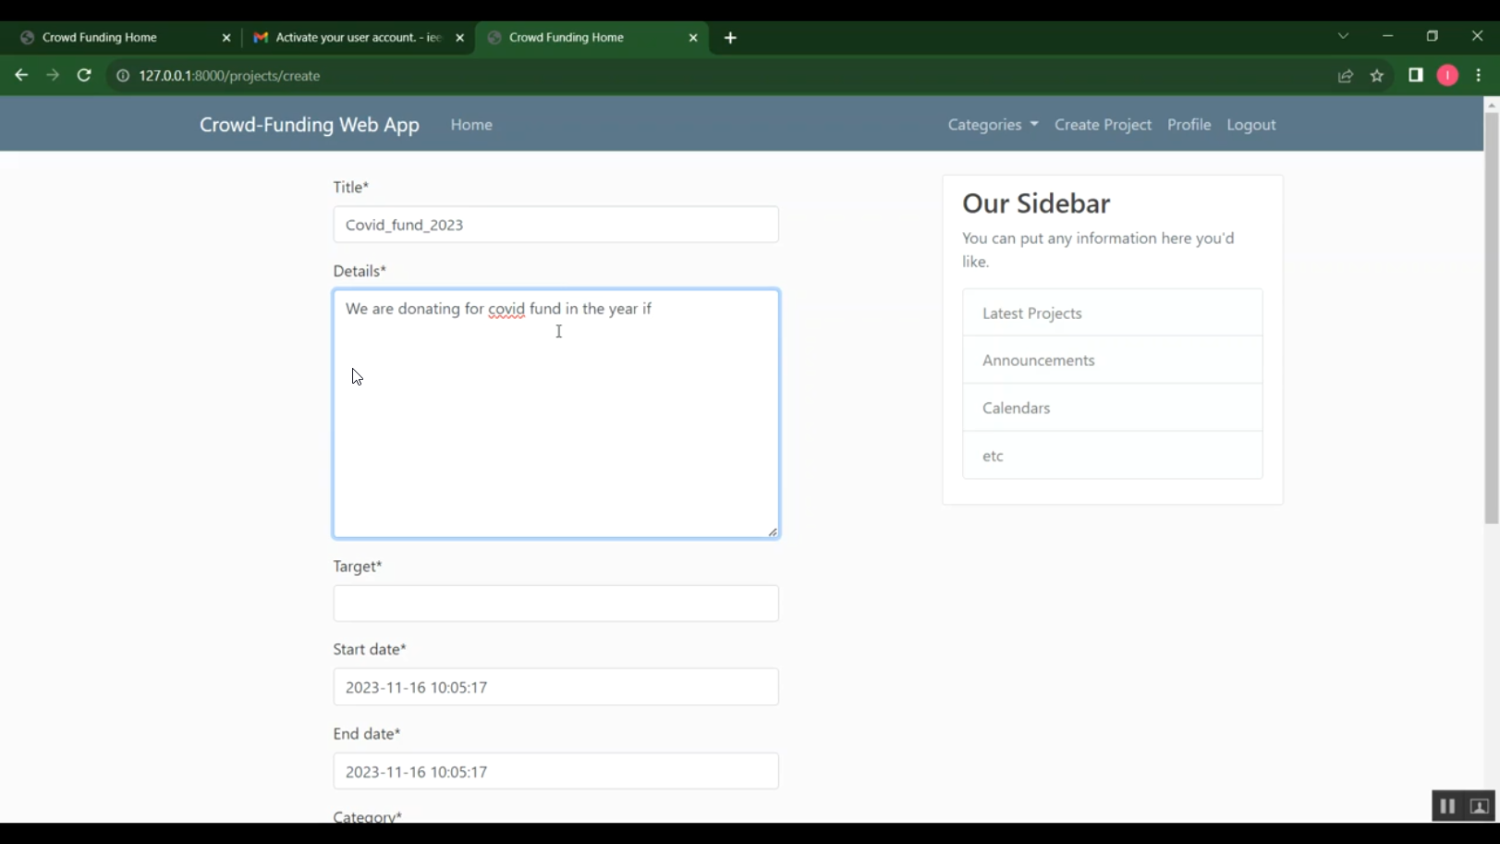Go to Create Project in navbar
This screenshot has height=844, width=1500.
1102,125
